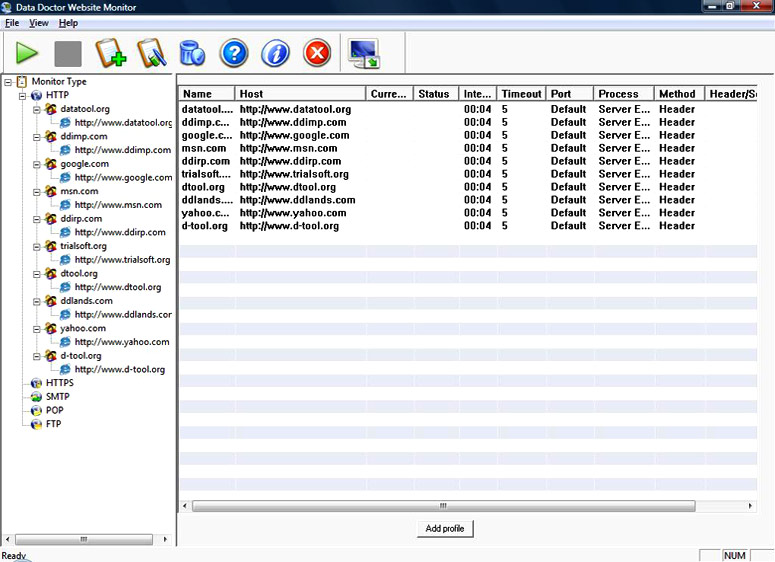Select the http://www.google.com tree child entry

coord(123,177)
